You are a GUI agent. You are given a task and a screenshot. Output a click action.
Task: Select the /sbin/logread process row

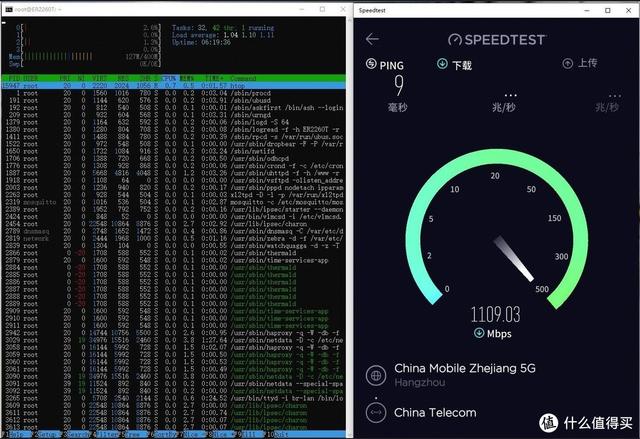coord(173,129)
